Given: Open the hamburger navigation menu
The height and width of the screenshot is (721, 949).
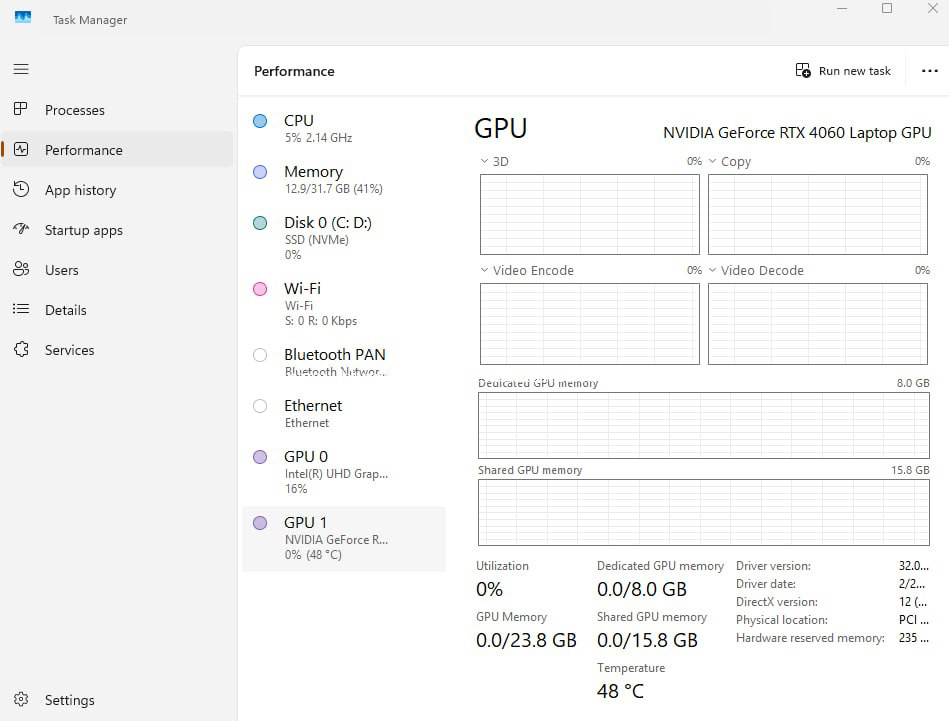Looking at the screenshot, I should point(21,69).
